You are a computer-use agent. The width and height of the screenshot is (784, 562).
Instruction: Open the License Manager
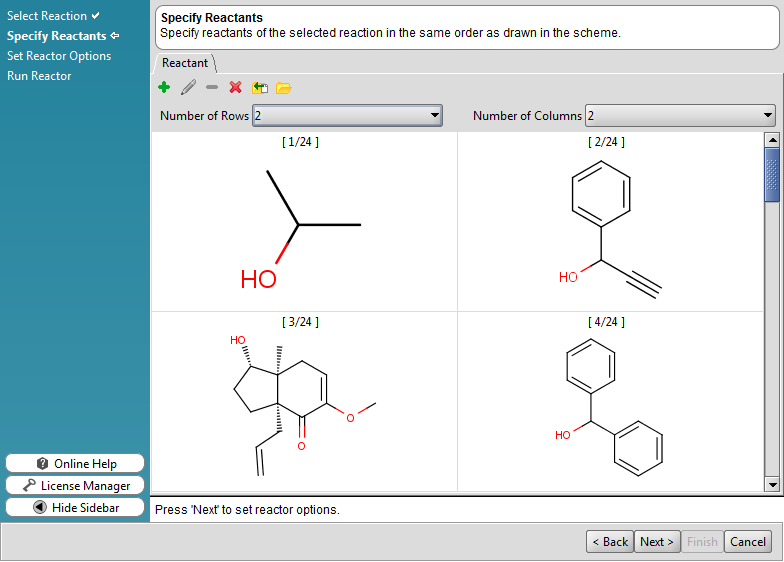(75, 486)
